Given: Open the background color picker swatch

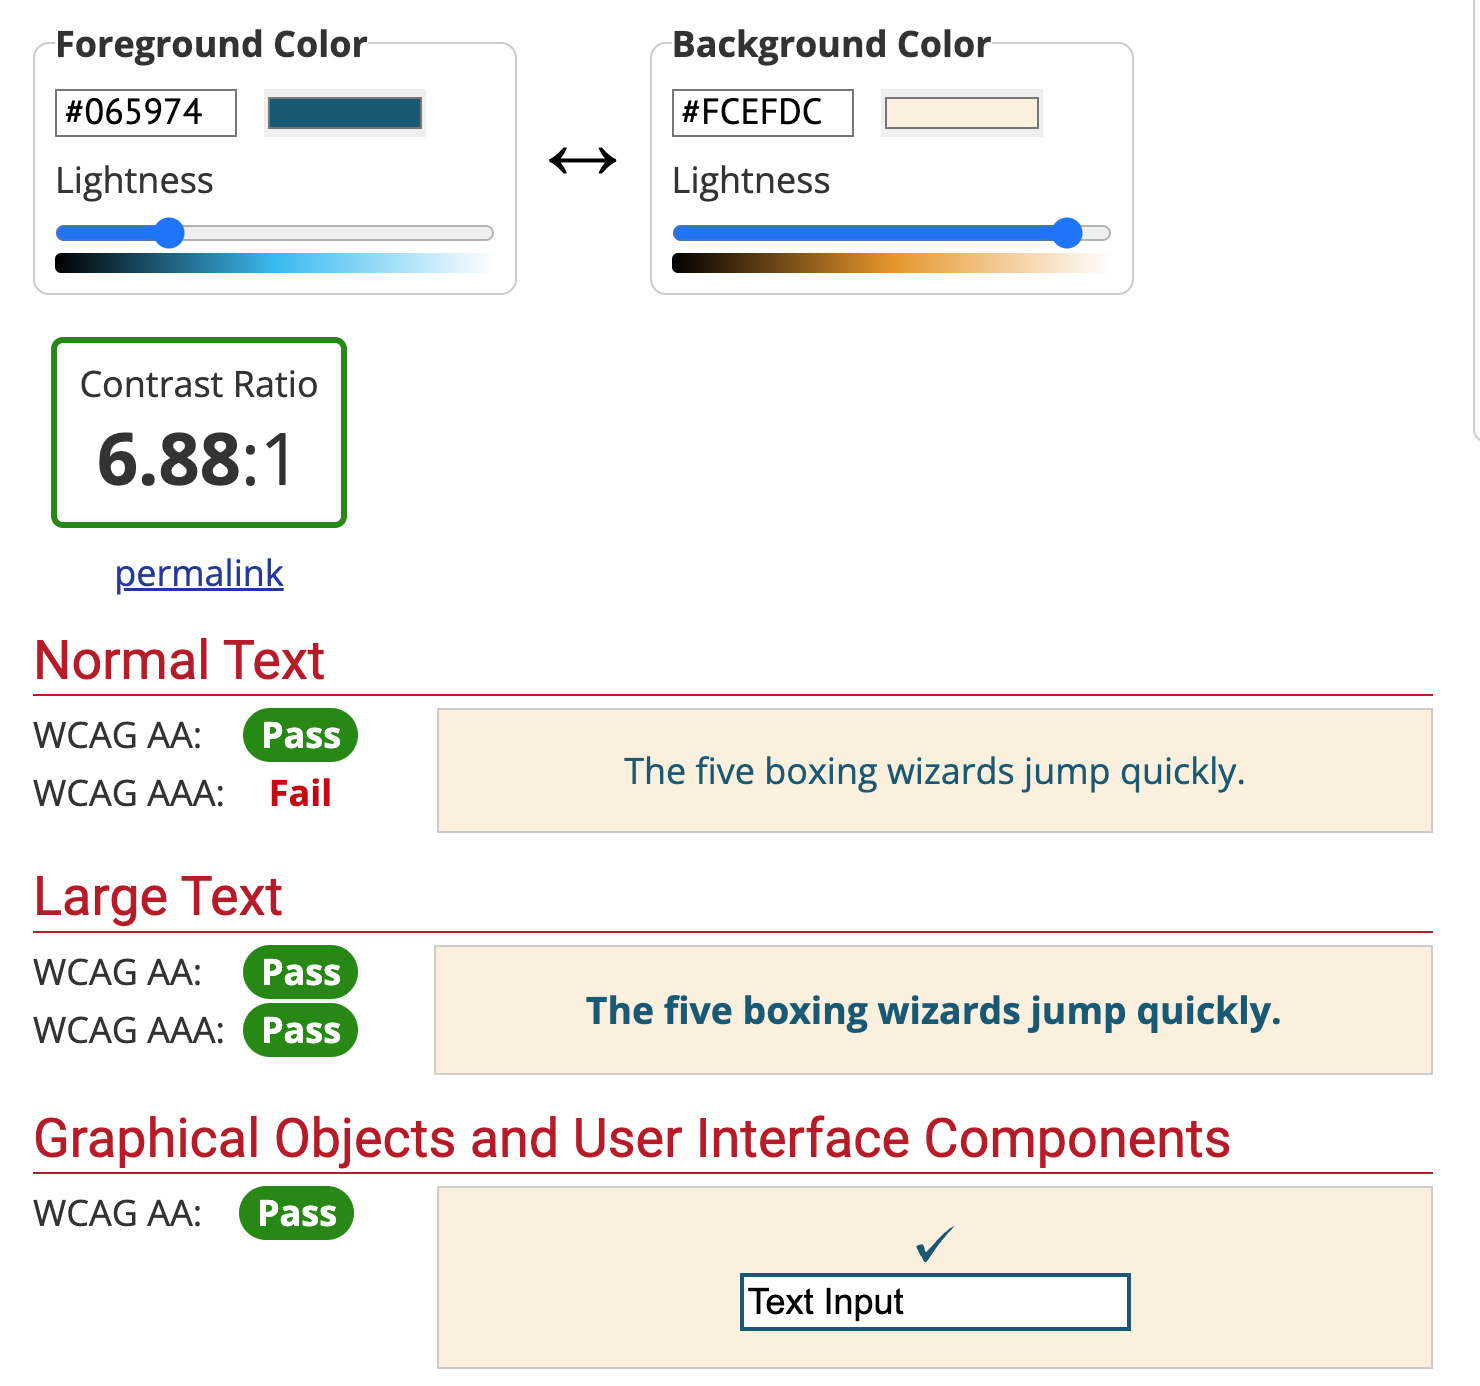Looking at the screenshot, I should coord(961,113).
